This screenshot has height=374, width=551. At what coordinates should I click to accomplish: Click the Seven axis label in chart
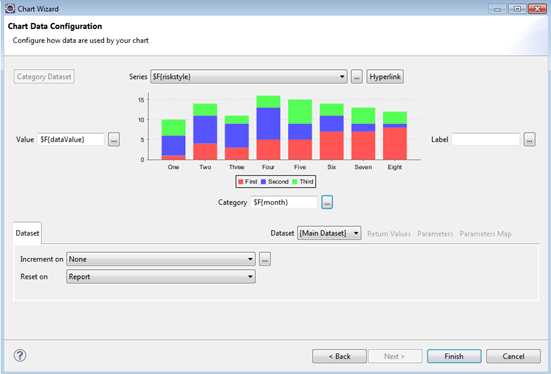pyautogui.click(x=363, y=167)
